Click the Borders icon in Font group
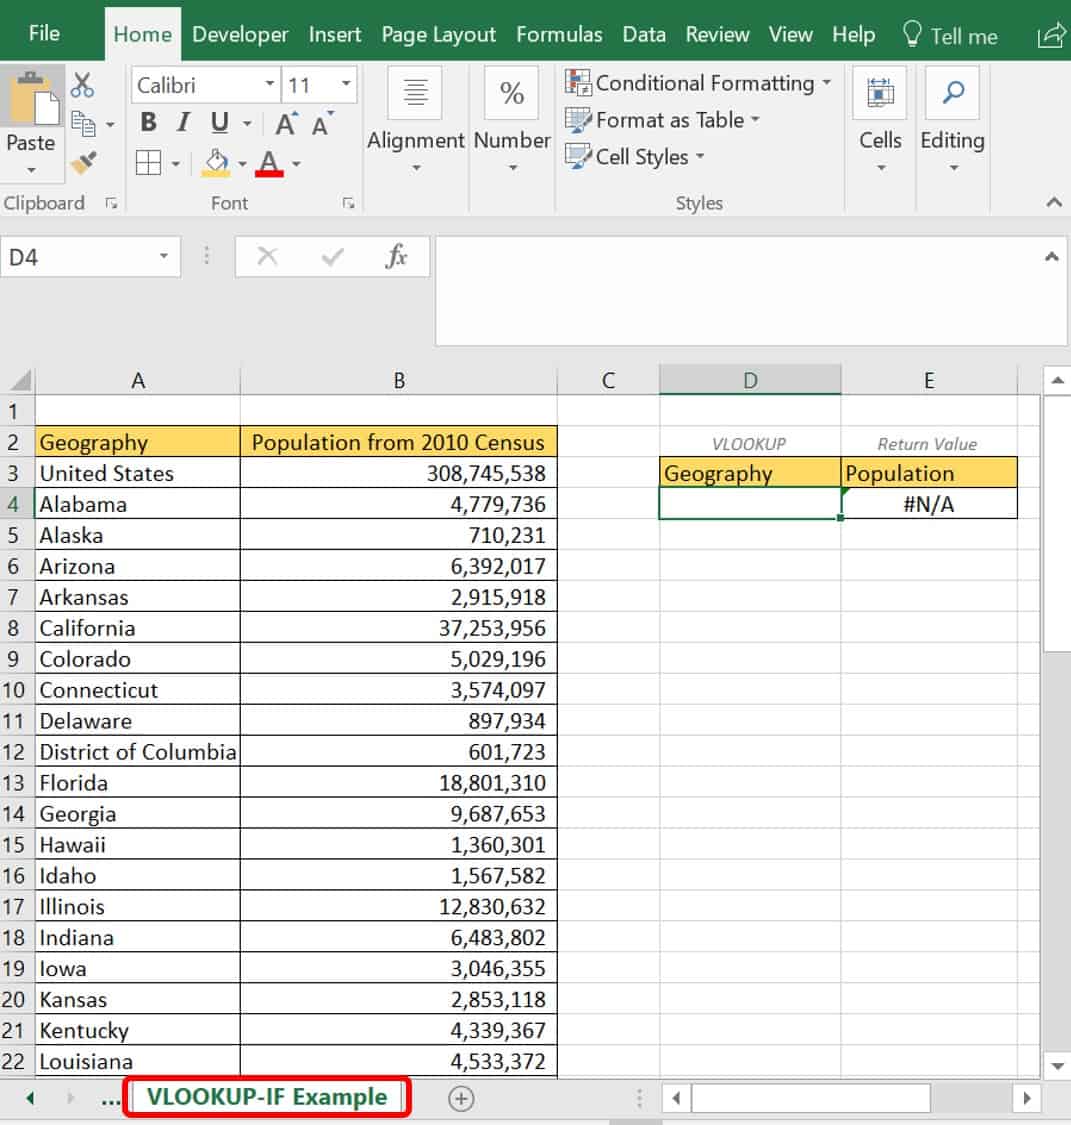The image size is (1071, 1125). [x=148, y=163]
